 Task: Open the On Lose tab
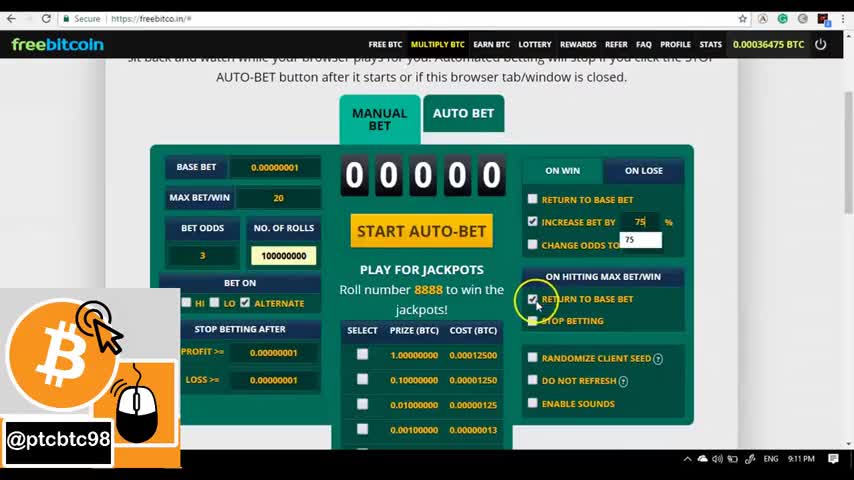pos(643,171)
